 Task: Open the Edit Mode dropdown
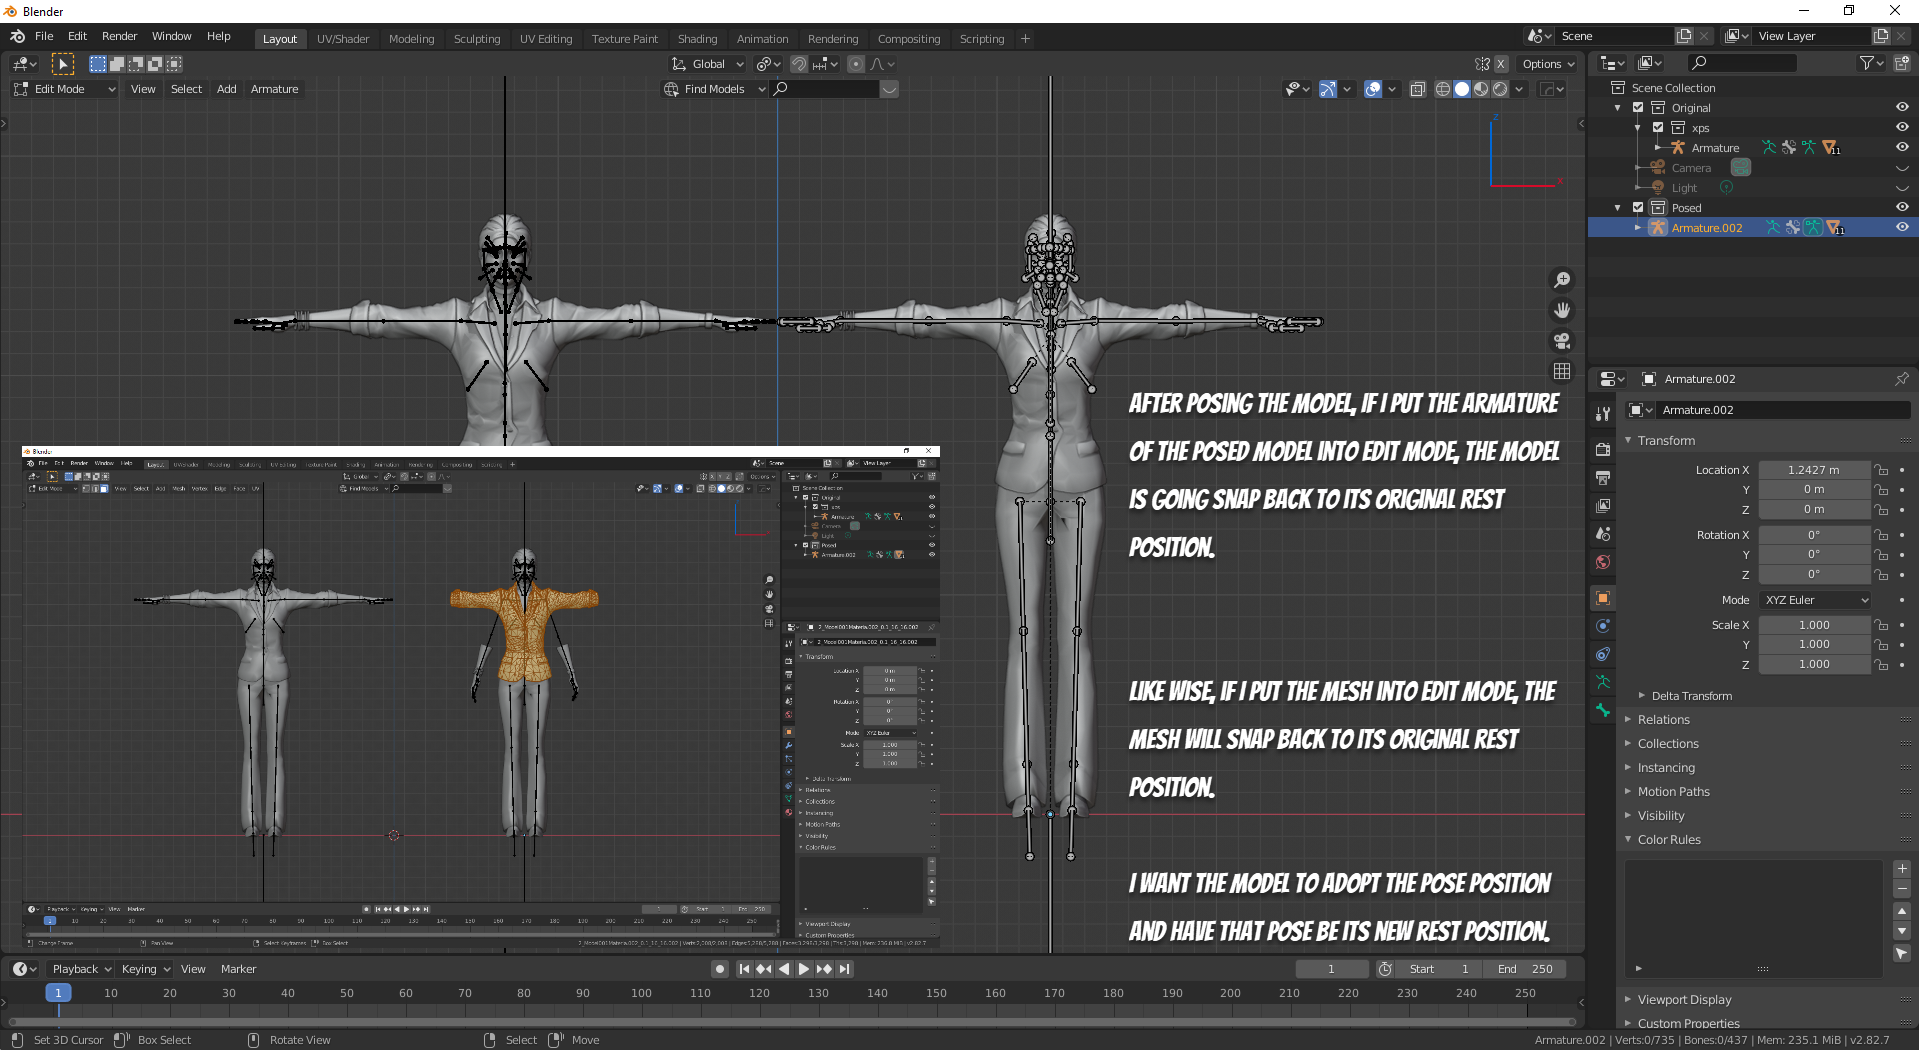coord(65,89)
